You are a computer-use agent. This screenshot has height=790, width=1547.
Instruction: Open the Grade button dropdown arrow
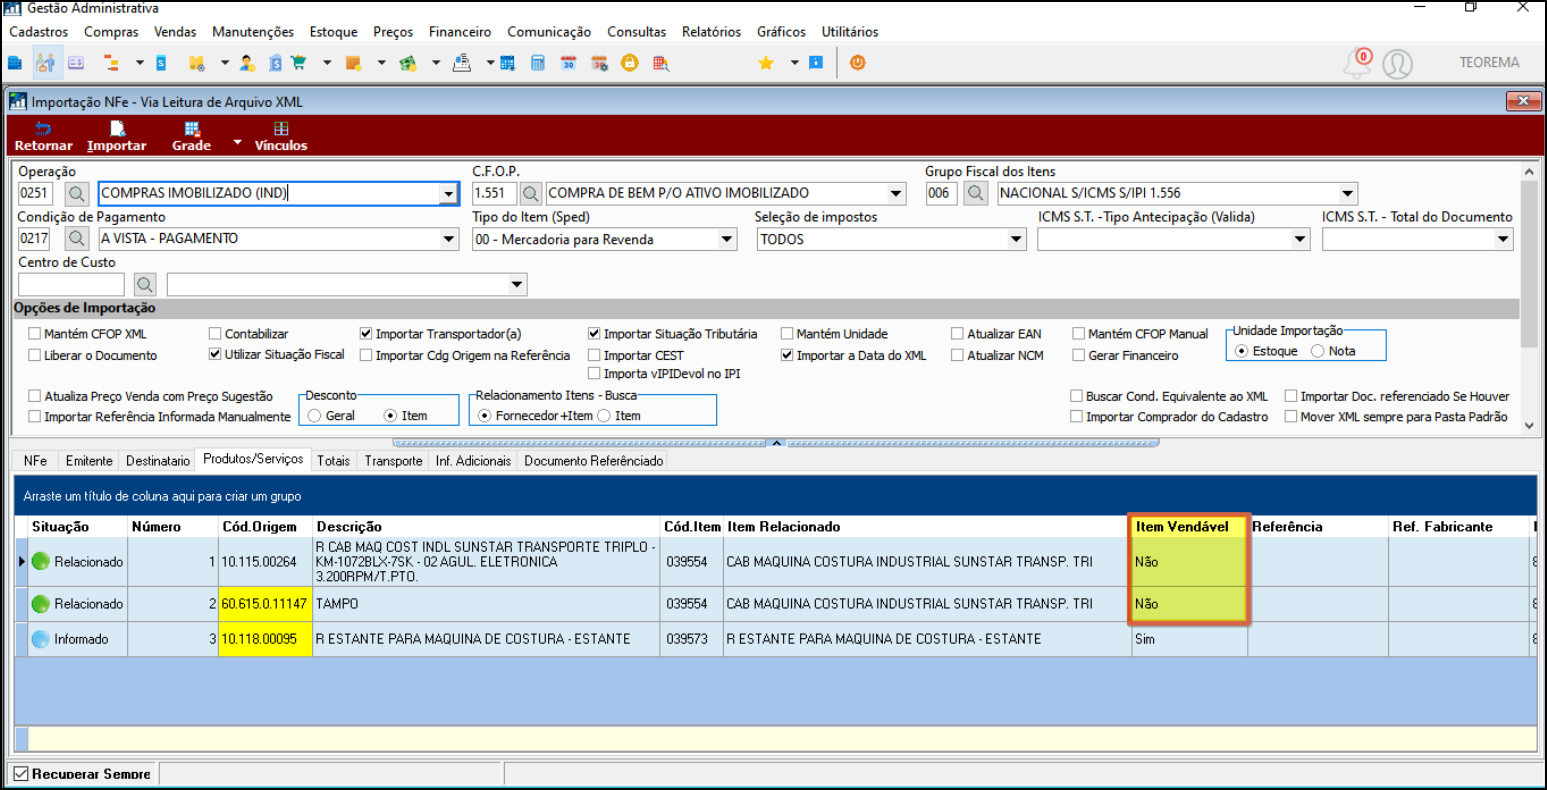pos(237,143)
